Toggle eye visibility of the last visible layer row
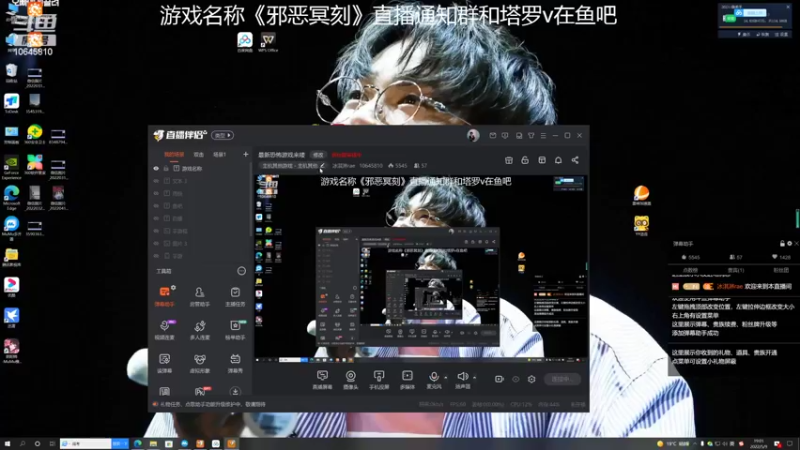This screenshot has height=450, width=800. pyautogui.click(x=156, y=256)
